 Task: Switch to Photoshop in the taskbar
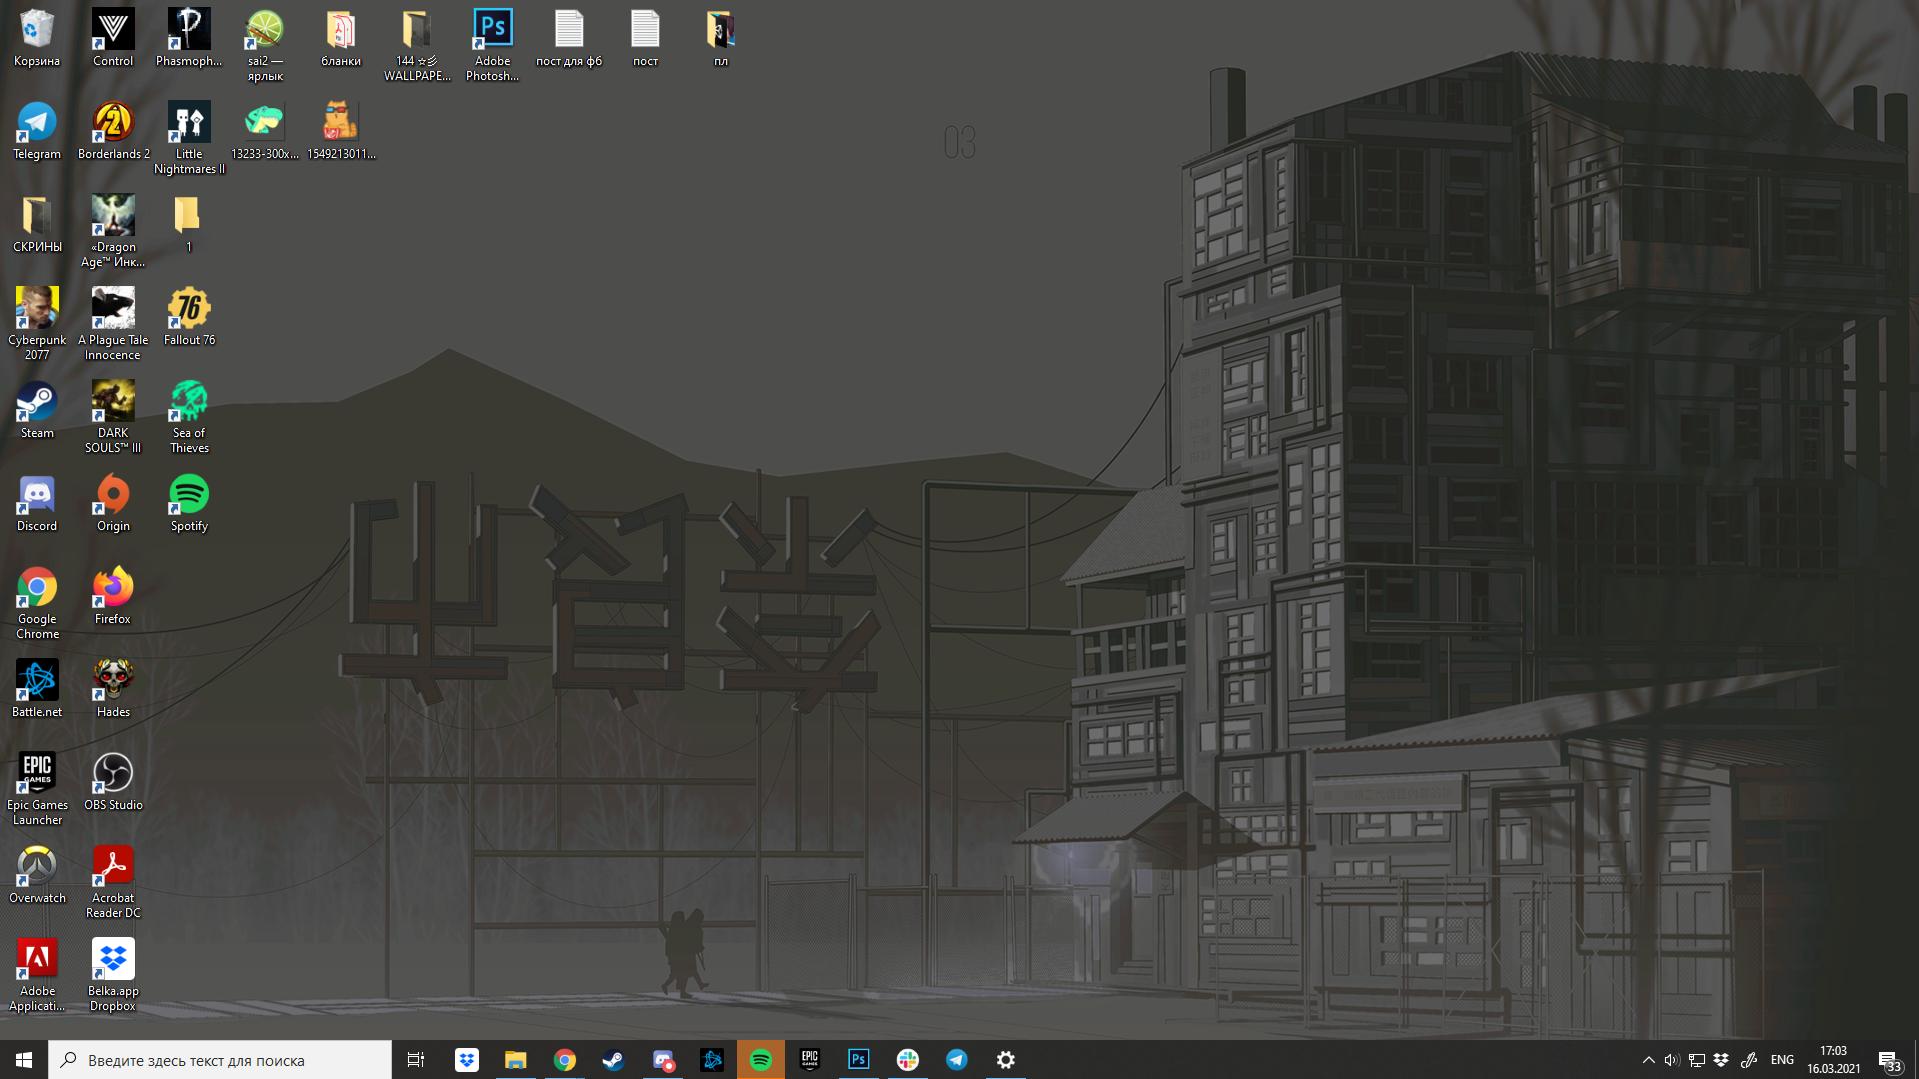[x=859, y=1060]
